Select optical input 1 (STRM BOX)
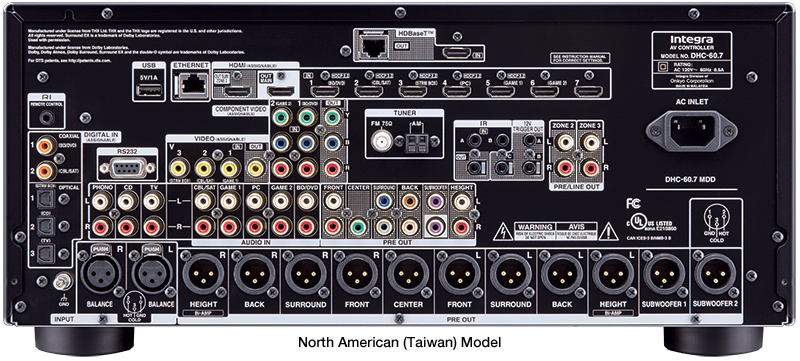 (45, 198)
